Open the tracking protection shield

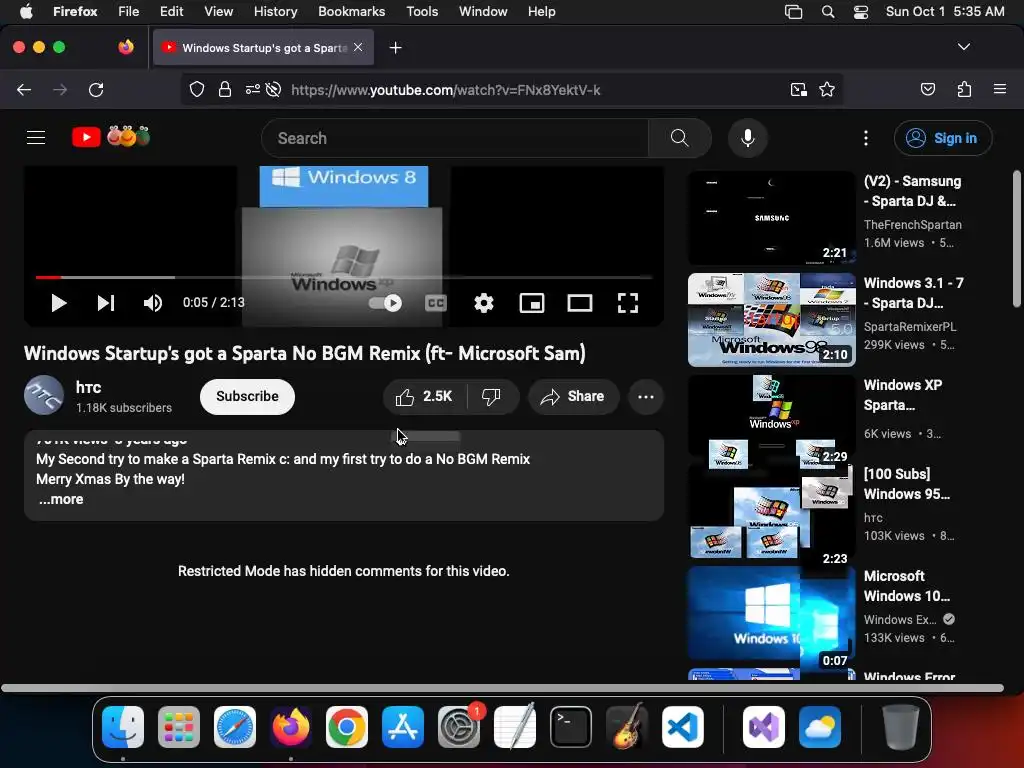pyautogui.click(x=197, y=90)
